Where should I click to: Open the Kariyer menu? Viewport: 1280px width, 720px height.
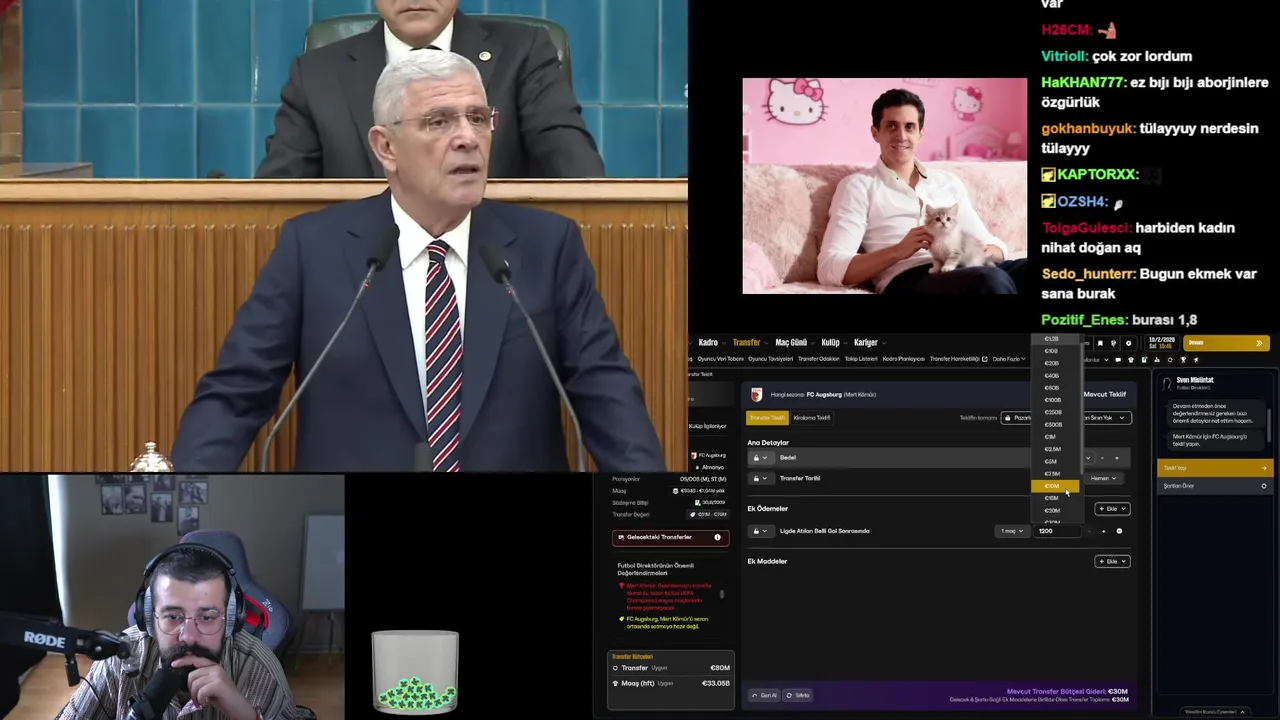[x=866, y=342]
